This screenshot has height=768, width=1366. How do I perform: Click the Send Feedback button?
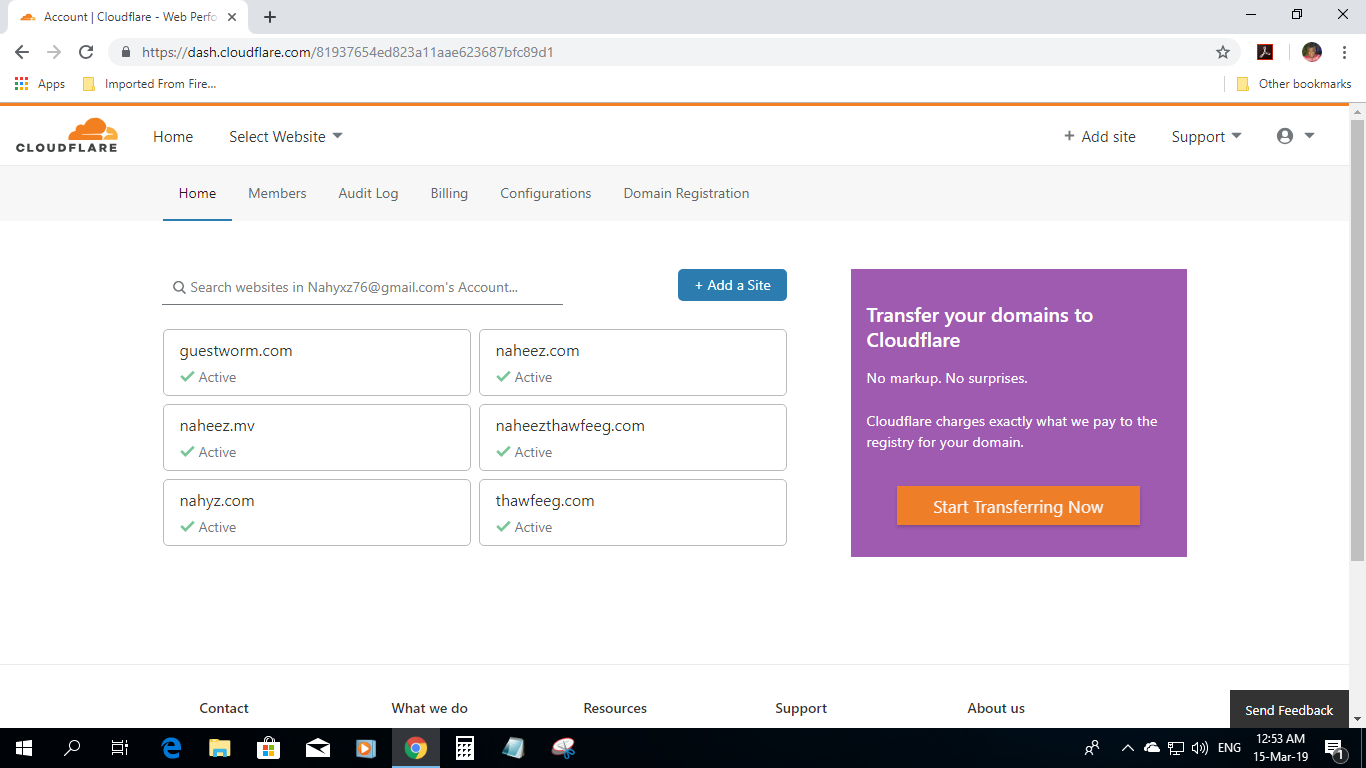1289,710
